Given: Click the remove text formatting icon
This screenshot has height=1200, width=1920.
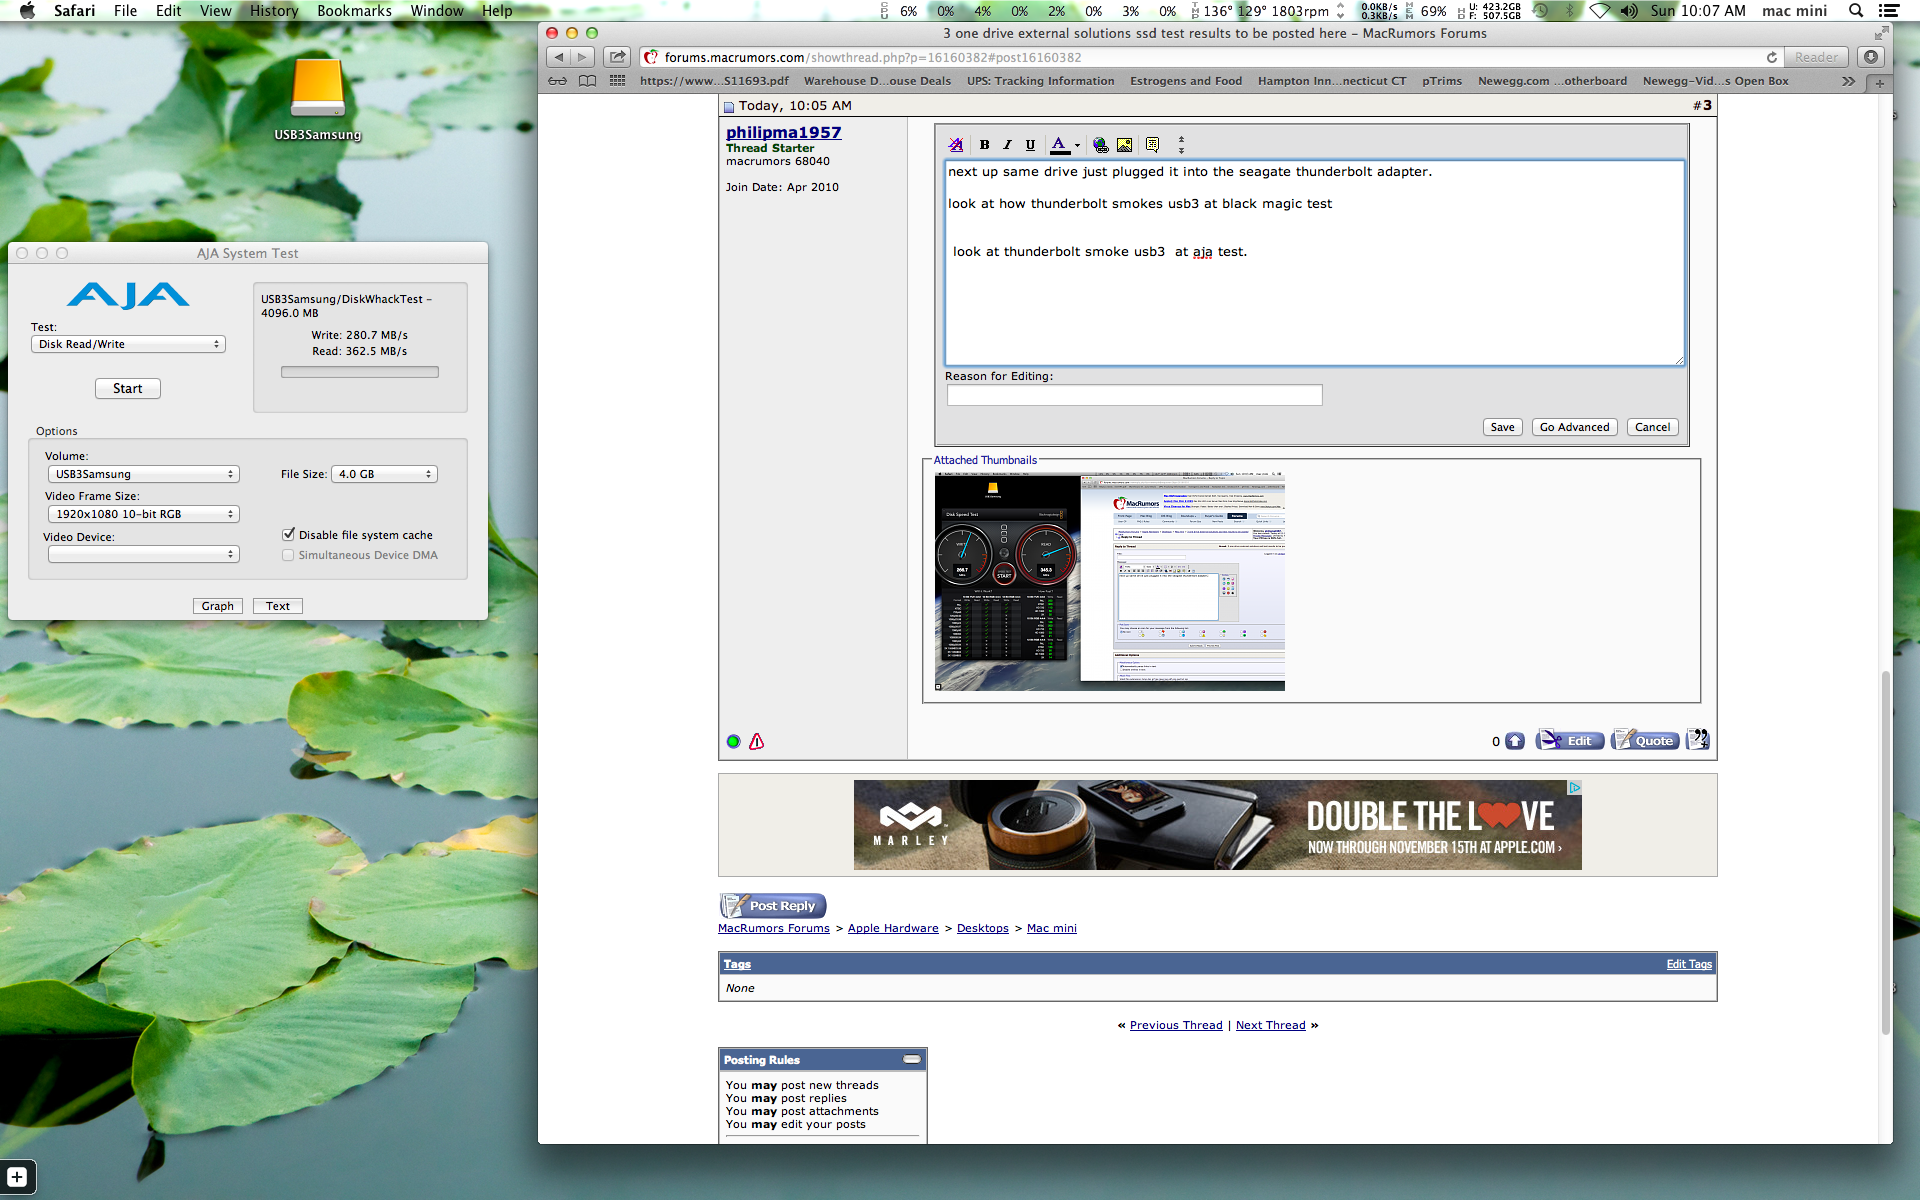Looking at the screenshot, I should click(x=956, y=145).
